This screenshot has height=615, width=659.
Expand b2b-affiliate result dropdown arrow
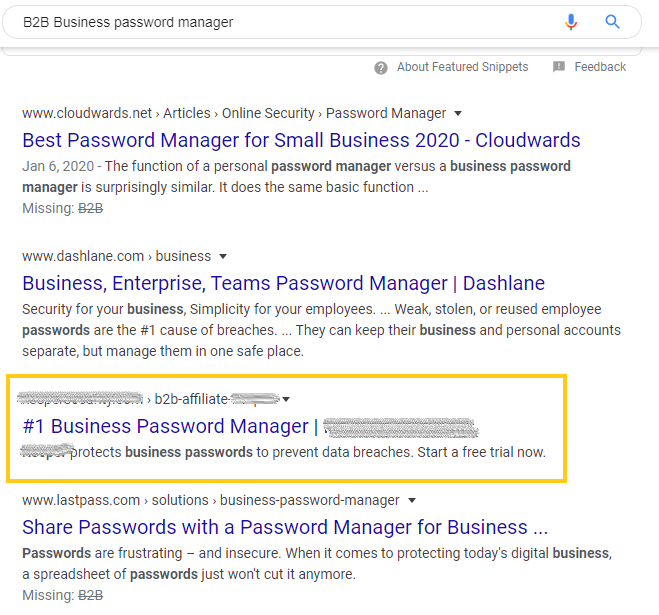(286, 399)
